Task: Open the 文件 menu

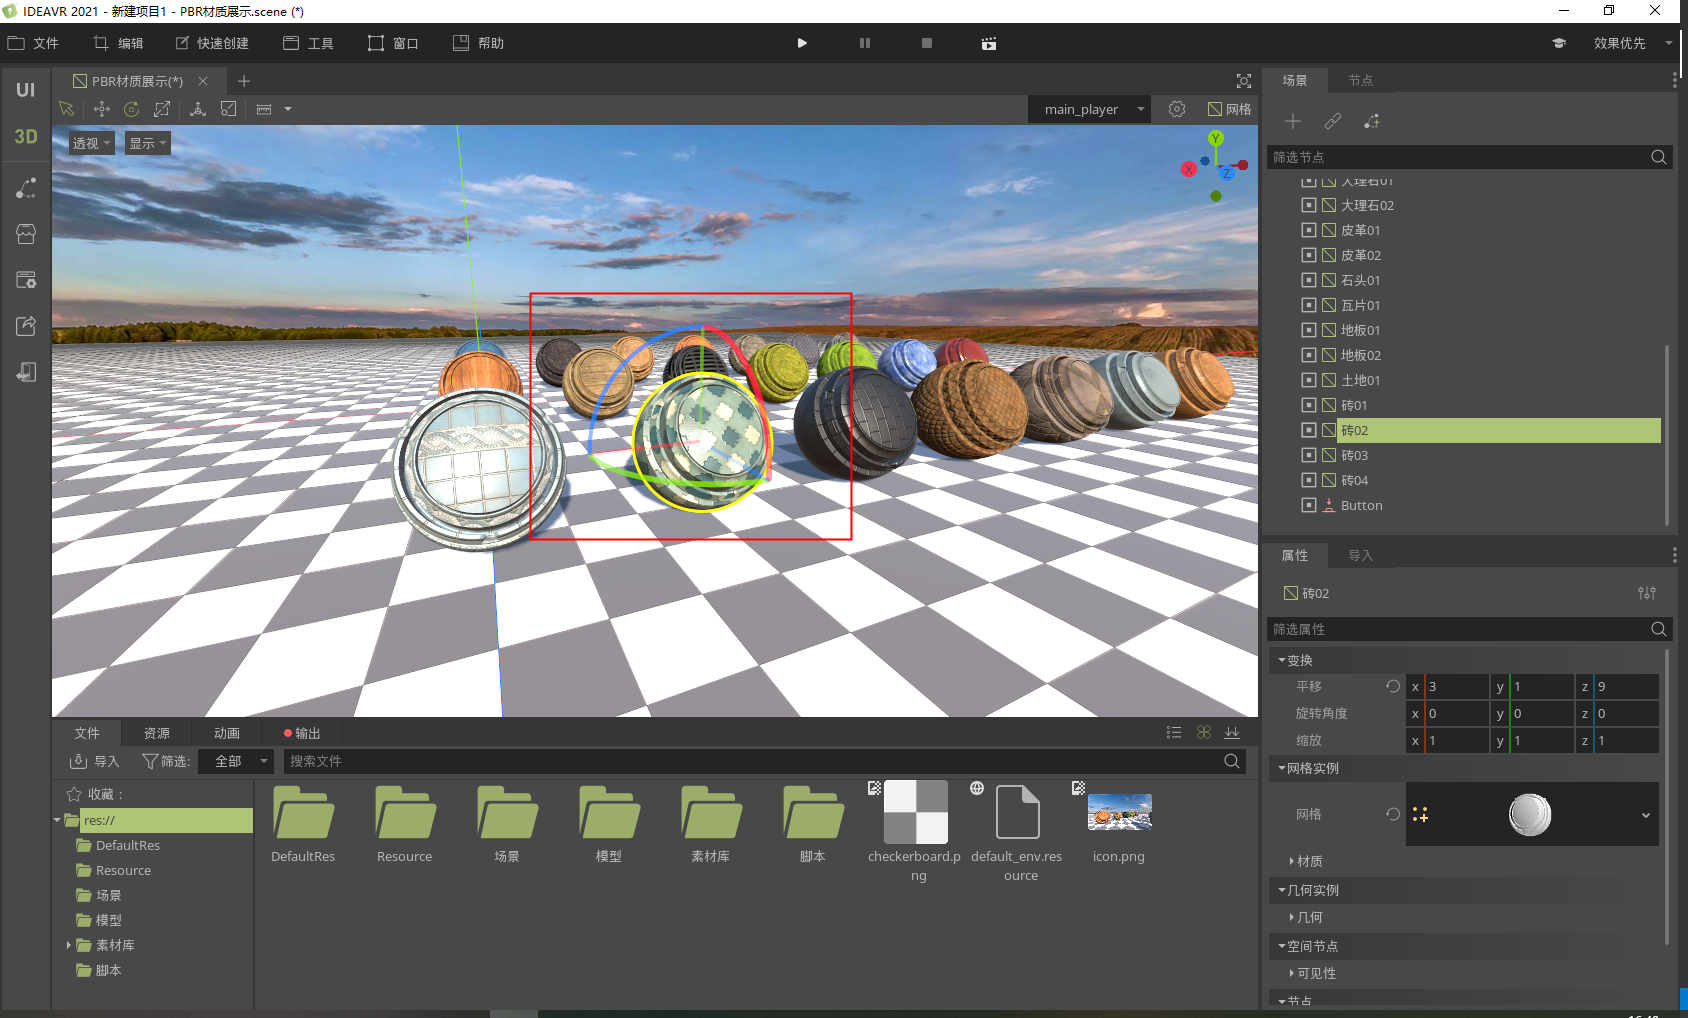Action: (33, 43)
